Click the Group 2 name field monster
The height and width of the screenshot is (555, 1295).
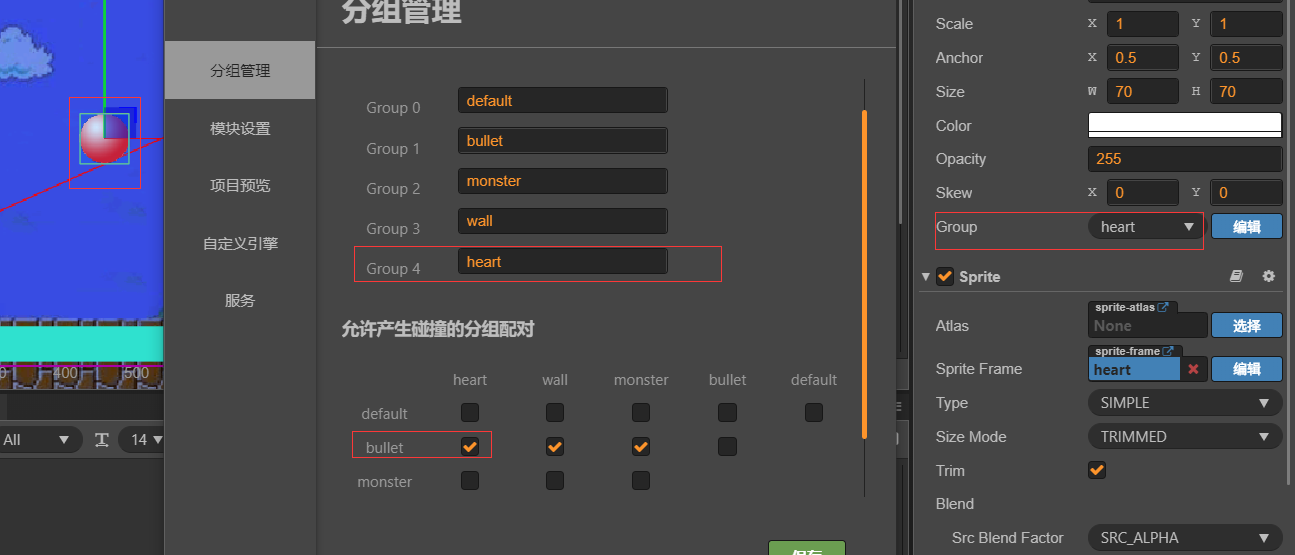[x=563, y=181]
